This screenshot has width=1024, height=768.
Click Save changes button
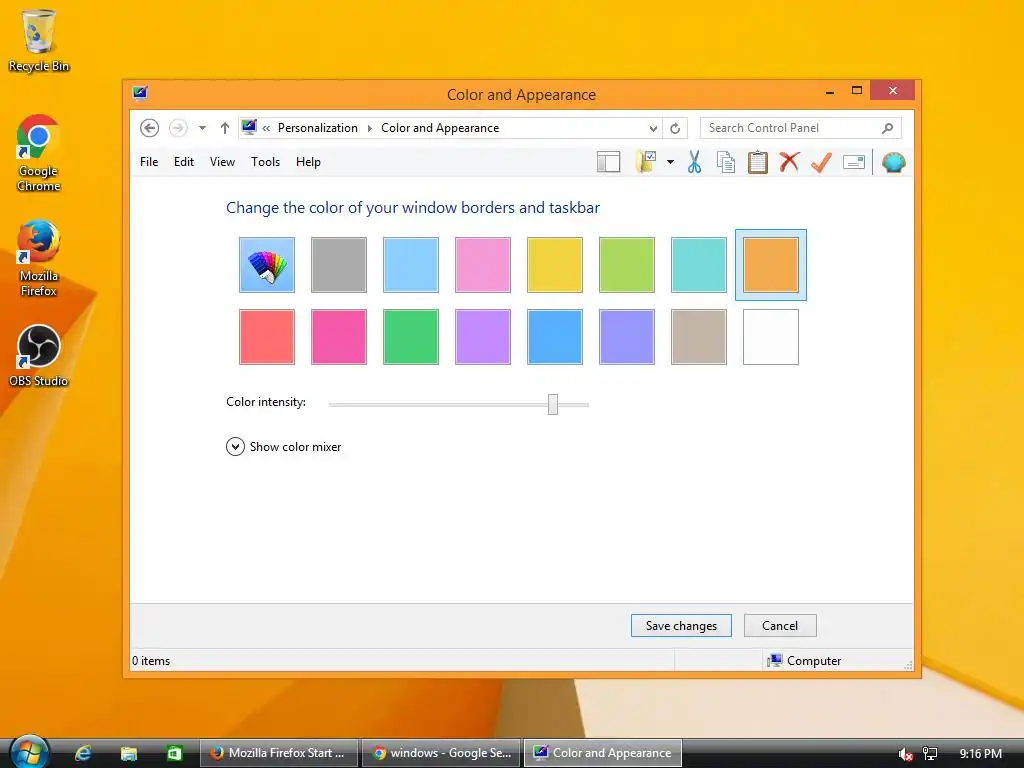click(x=681, y=626)
